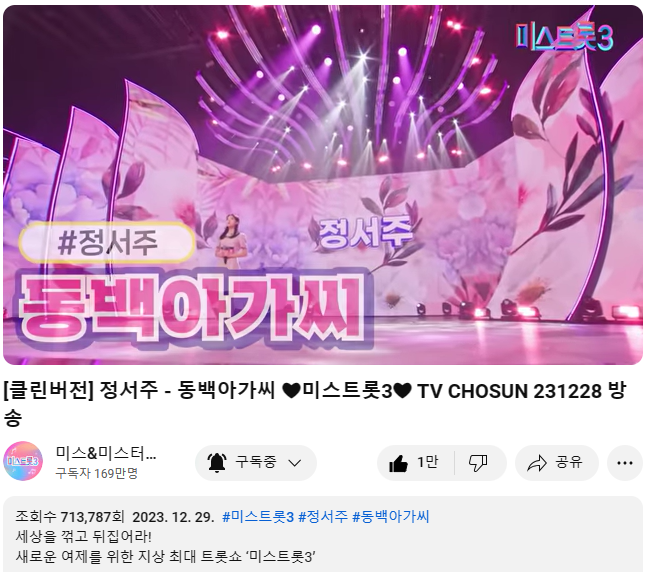Screen dimensions: 647x572
Task: Open the #정서주 hashtag in description
Action: 323,517
